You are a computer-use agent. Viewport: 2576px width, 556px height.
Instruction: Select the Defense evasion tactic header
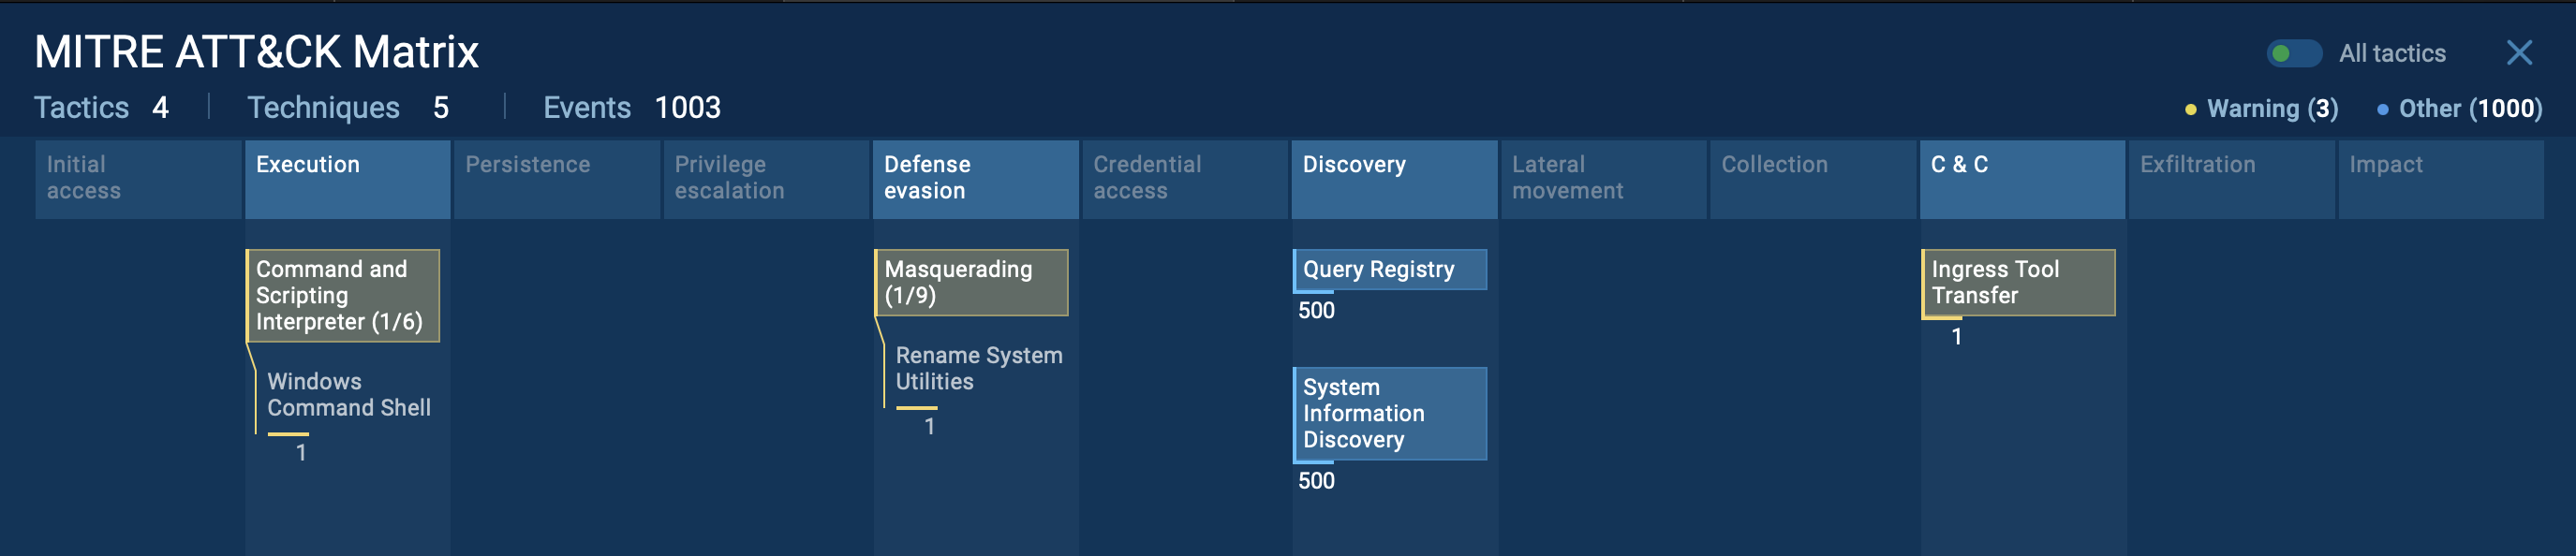click(x=975, y=178)
